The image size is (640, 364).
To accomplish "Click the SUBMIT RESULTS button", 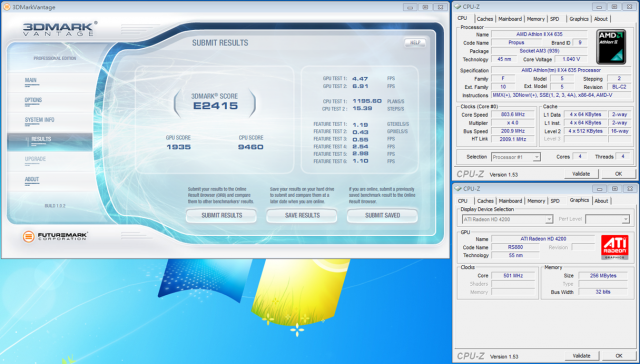I will pyautogui.click(x=222, y=215).
